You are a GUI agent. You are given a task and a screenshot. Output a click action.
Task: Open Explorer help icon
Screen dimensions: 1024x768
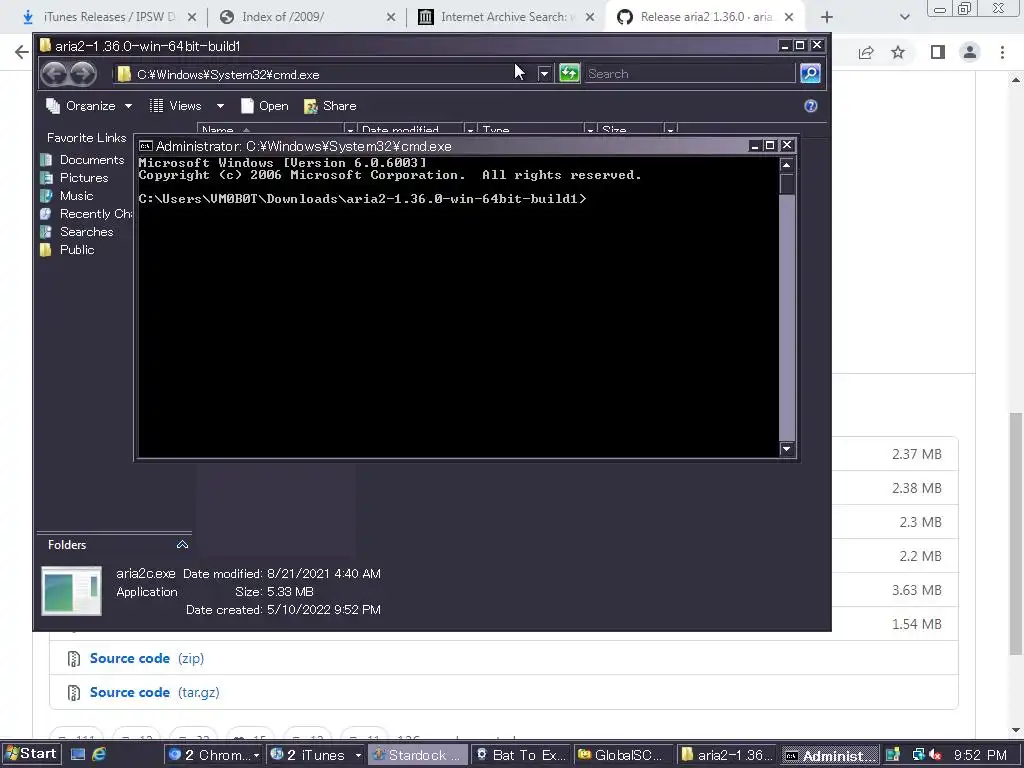(810, 106)
